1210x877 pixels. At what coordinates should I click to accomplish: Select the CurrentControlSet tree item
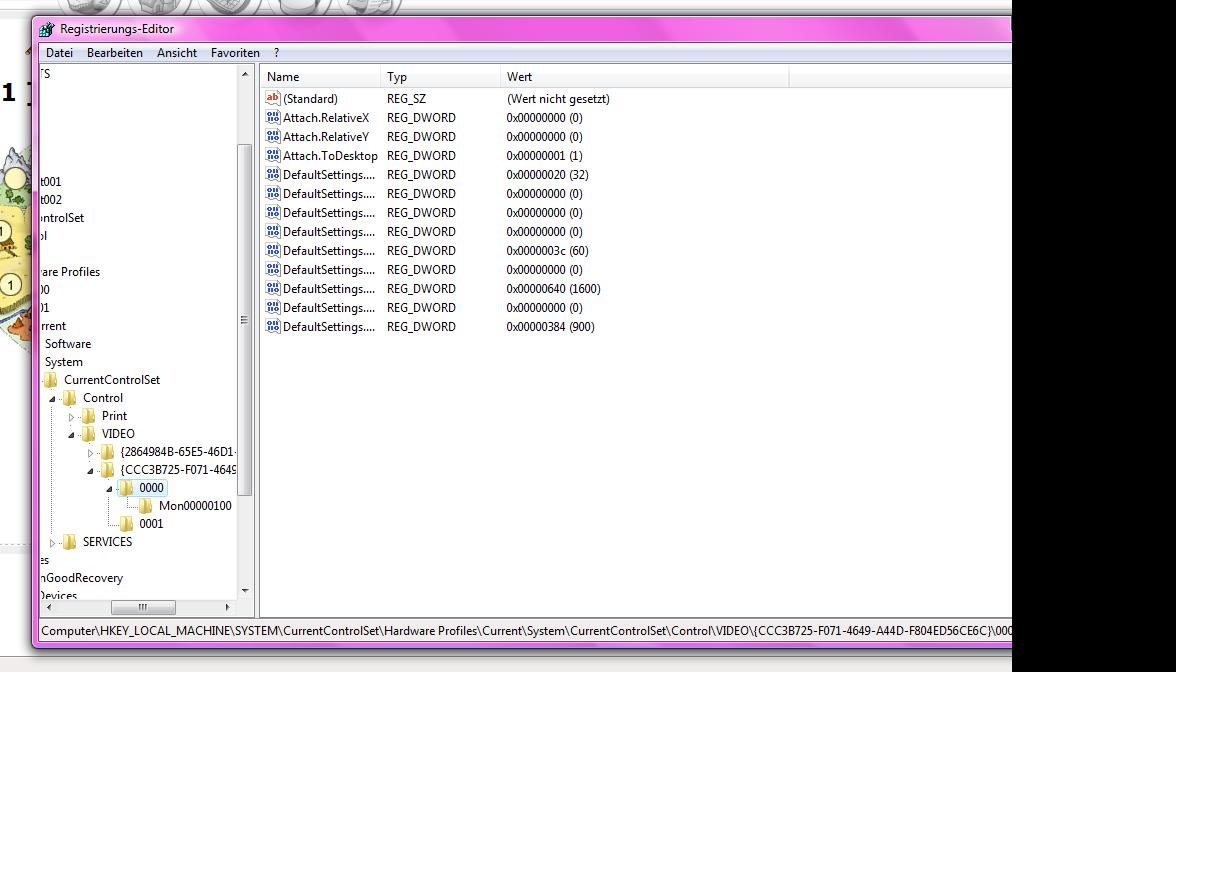point(111,380)
